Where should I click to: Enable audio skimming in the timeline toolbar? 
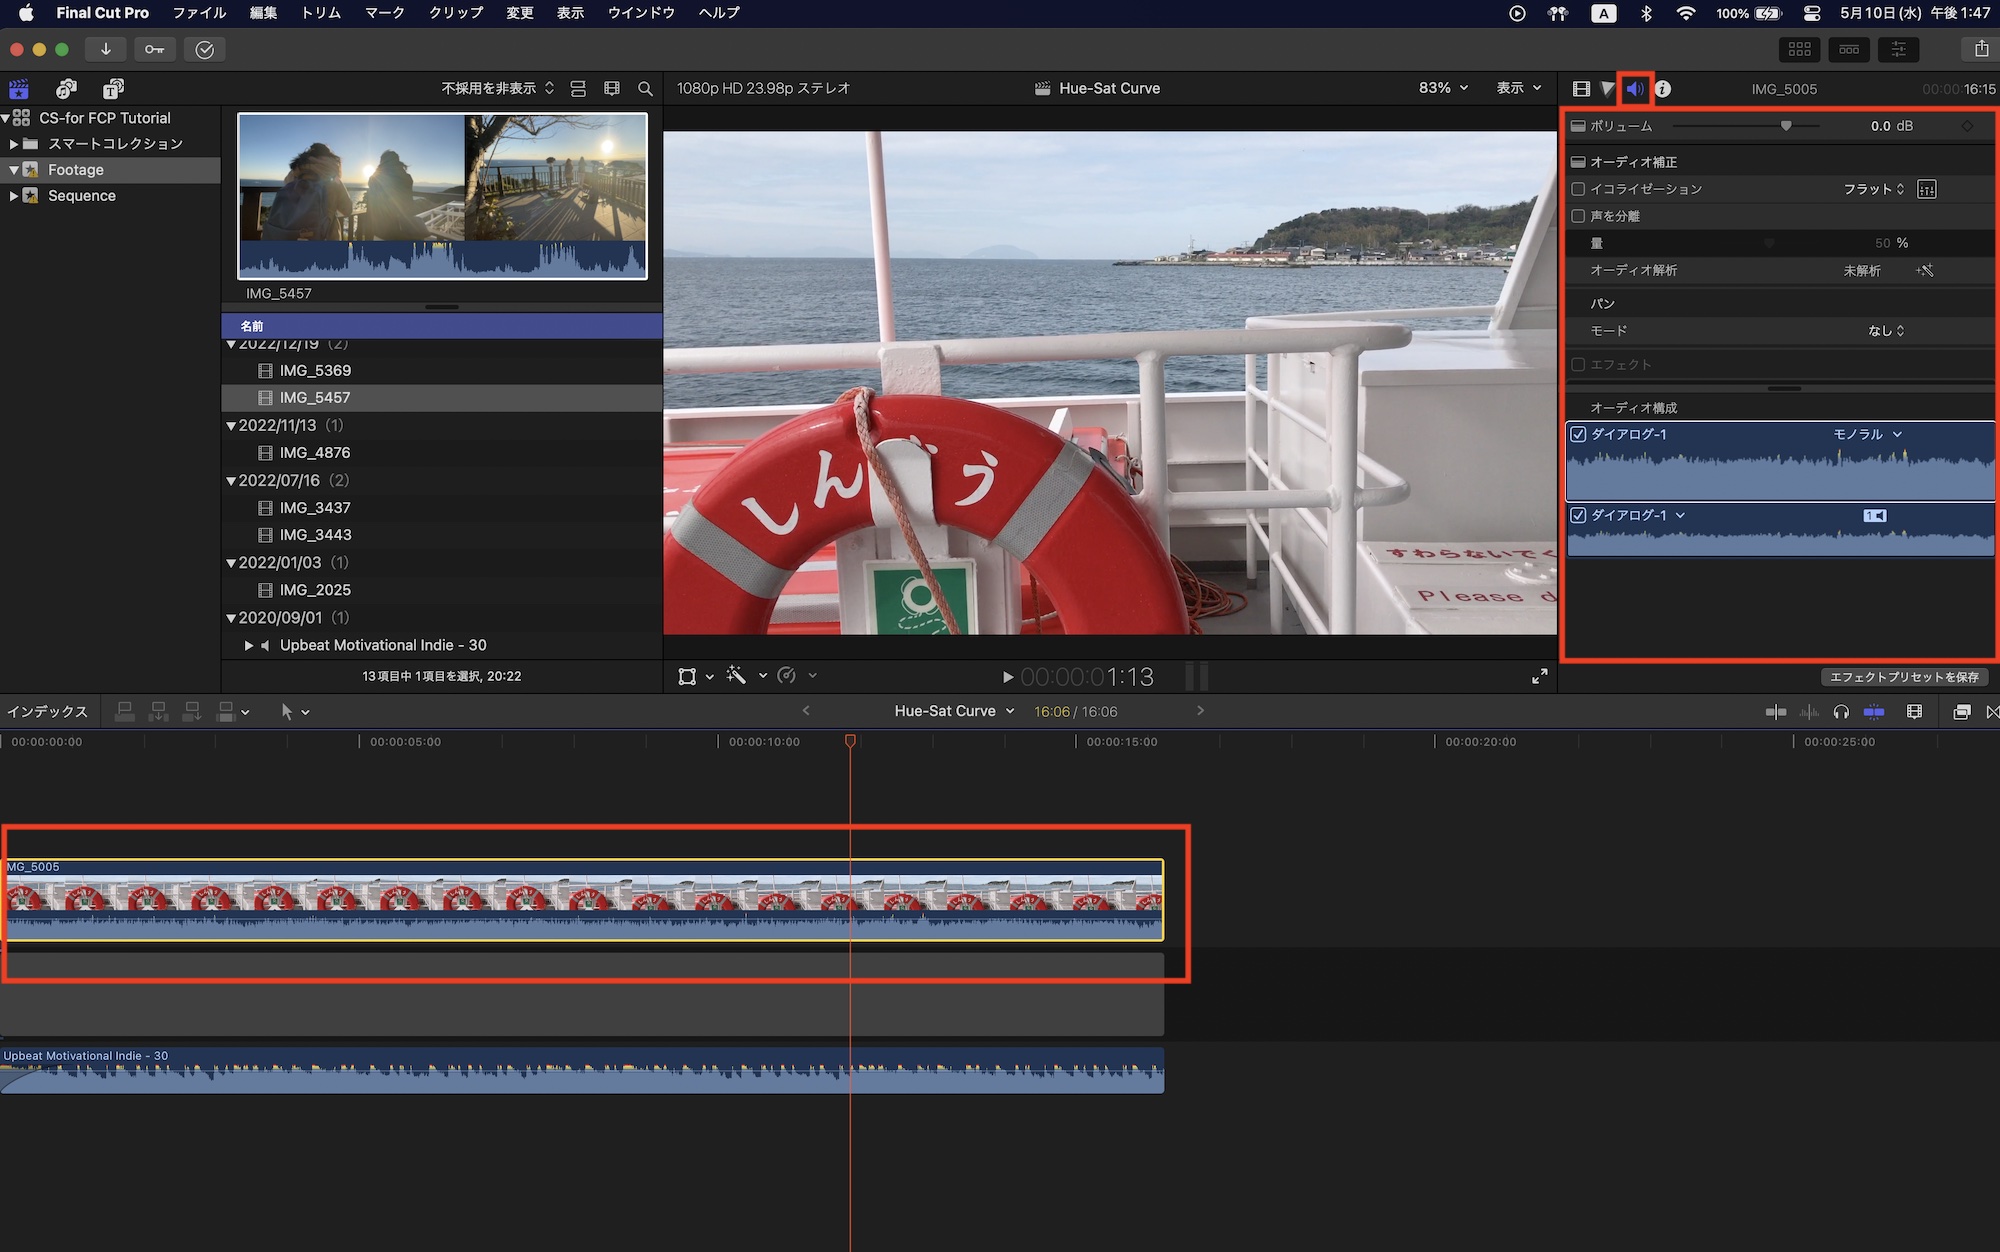(x=1811, y=711)
